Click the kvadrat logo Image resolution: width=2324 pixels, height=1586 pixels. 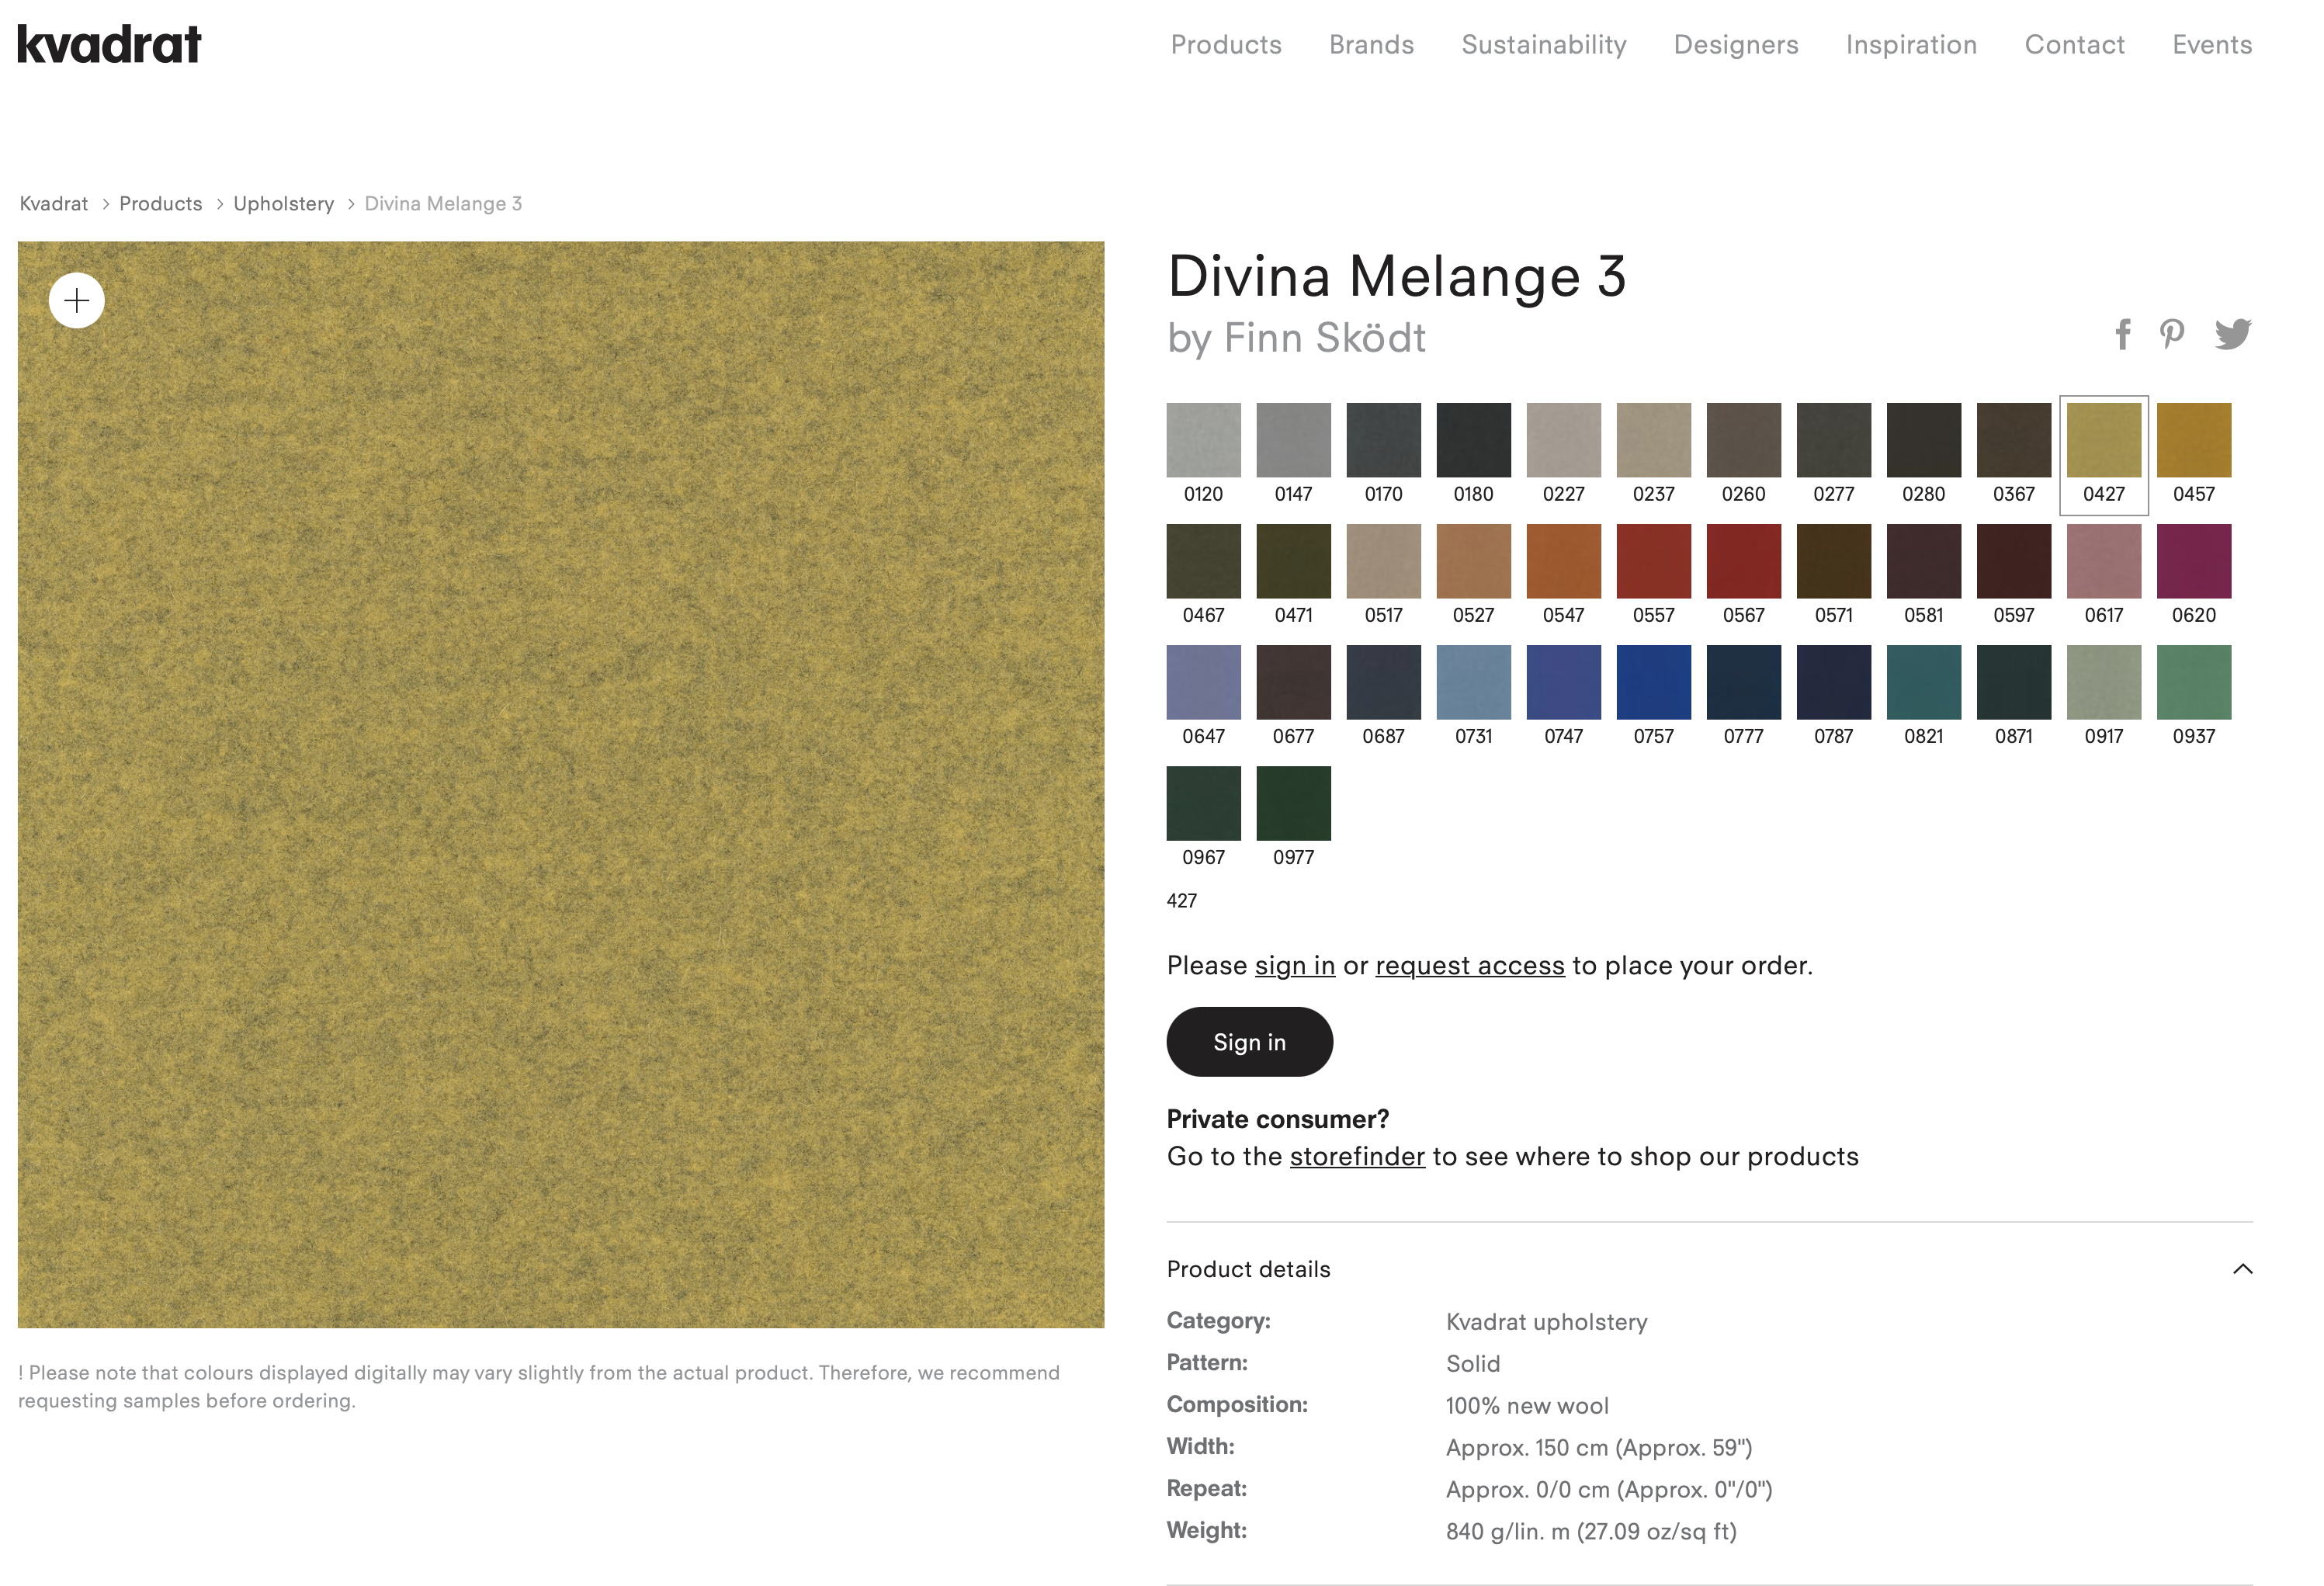[110, 44]
